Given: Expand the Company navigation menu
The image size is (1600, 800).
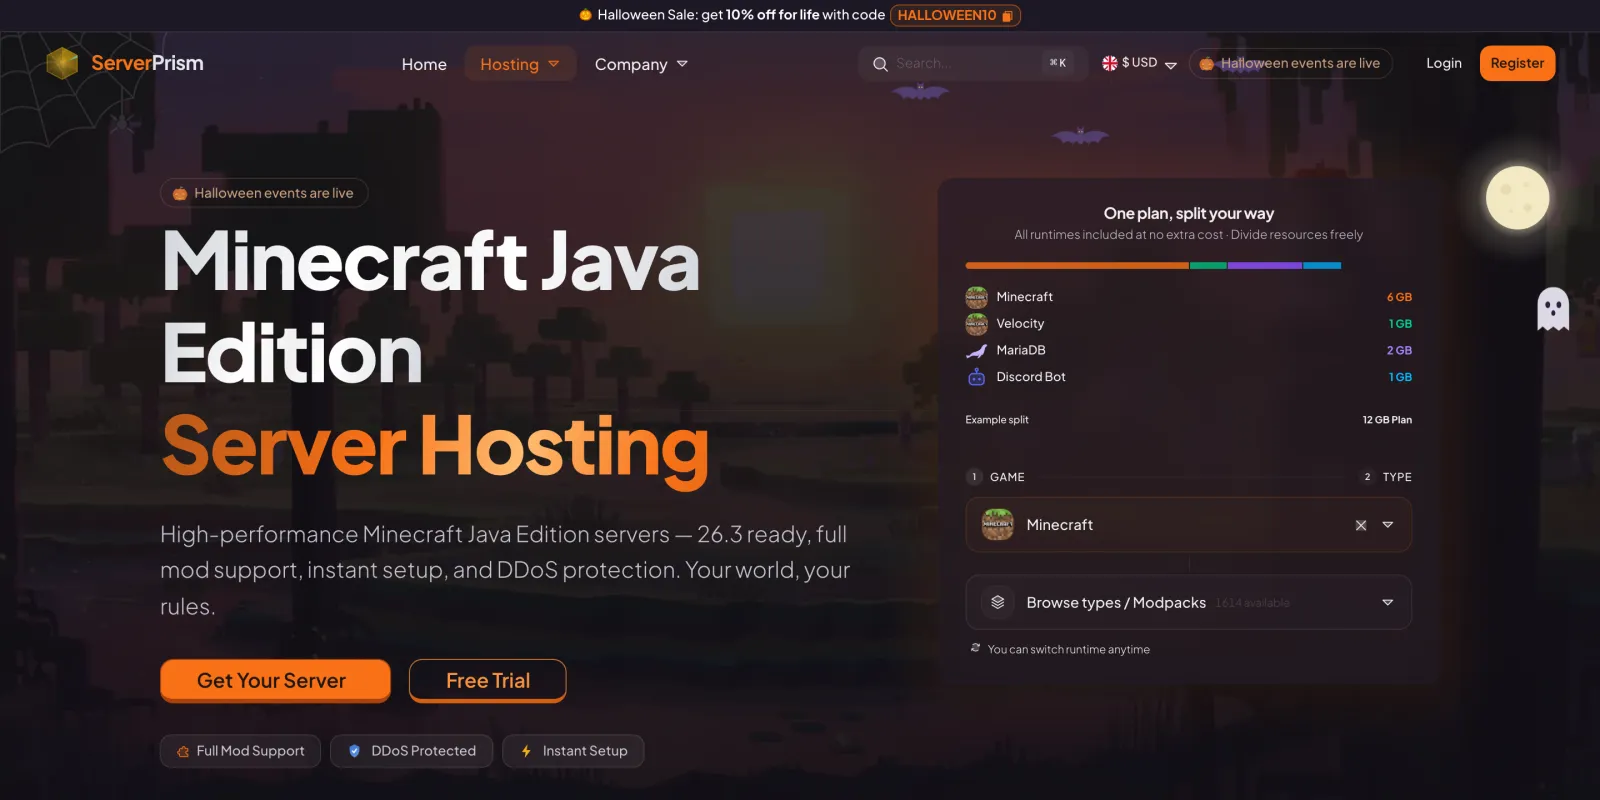Looking at the screenshot, I should [x=641, y=64].
